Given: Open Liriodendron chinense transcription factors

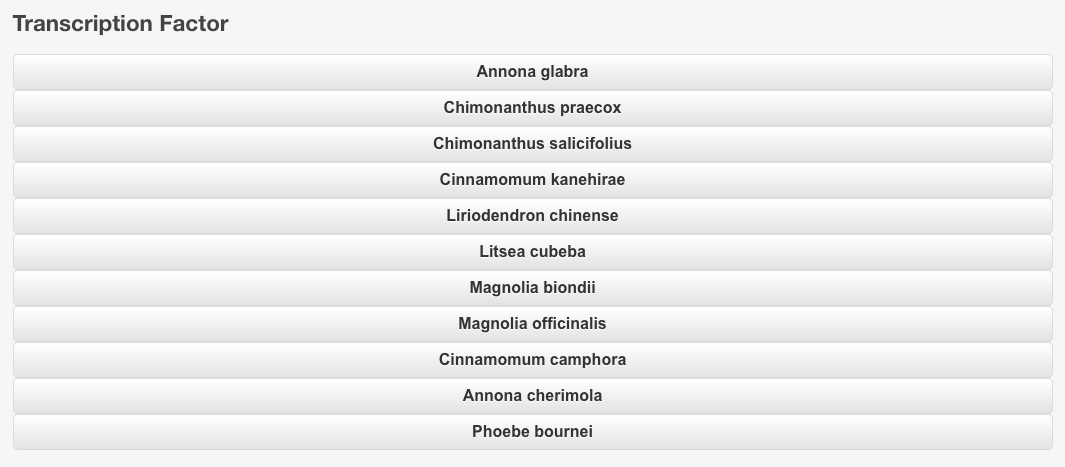Looking at the screenshot, I should pyautogui.click(x=532, y=216).
